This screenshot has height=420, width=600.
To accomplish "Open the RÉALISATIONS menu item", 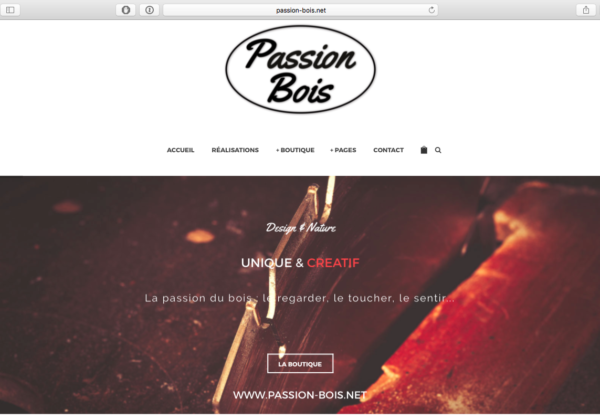I will tap(235, 150).
